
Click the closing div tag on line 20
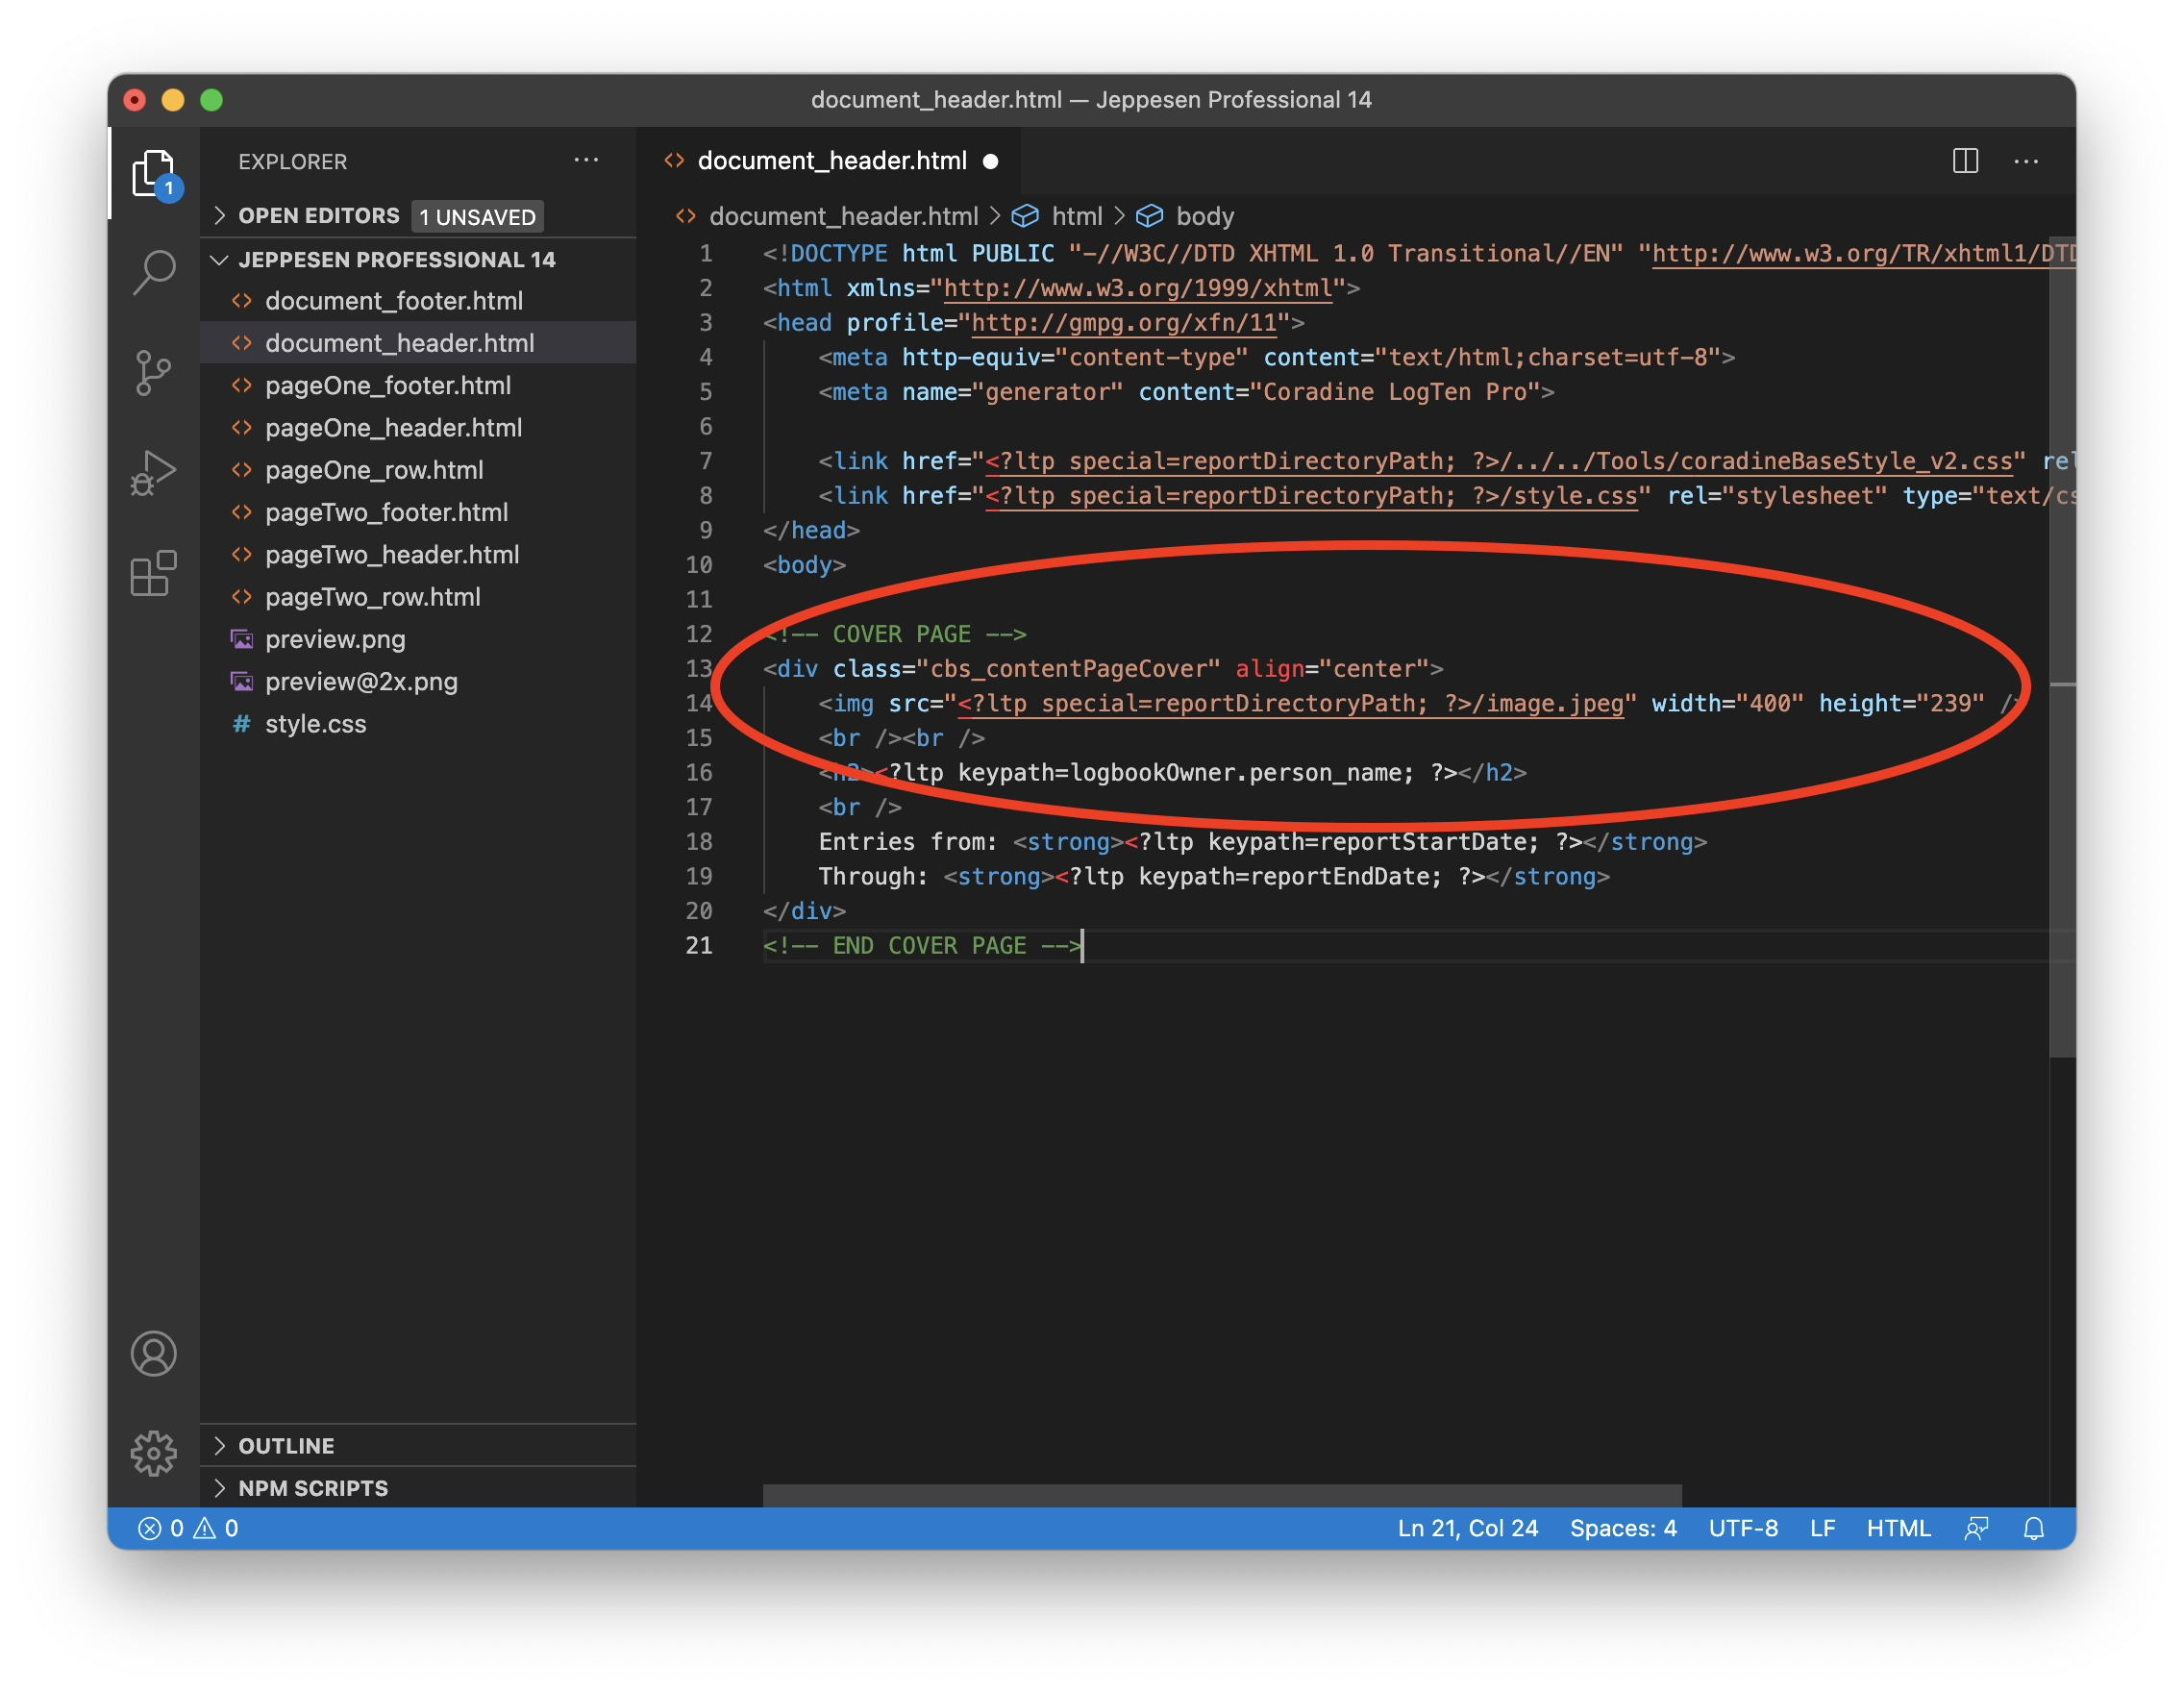click(x=804, y=911)
